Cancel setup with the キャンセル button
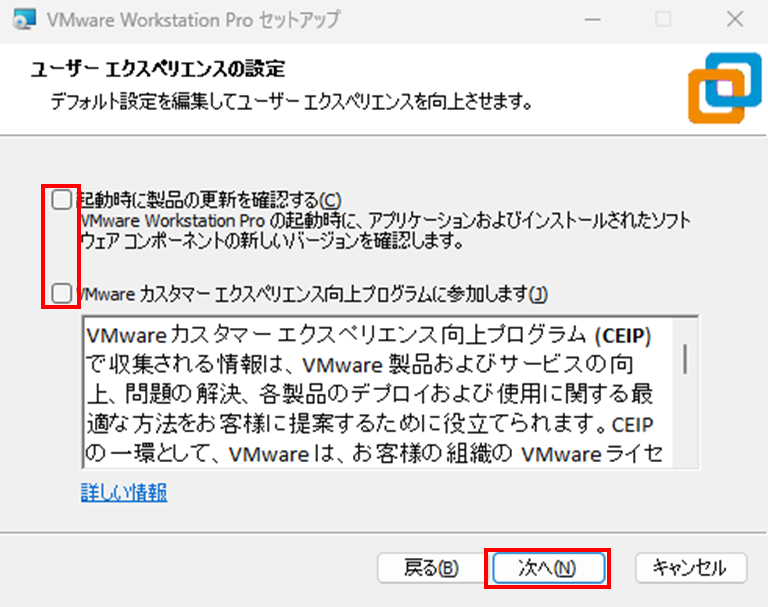The image size is (768, 607). tap(689, 568)
